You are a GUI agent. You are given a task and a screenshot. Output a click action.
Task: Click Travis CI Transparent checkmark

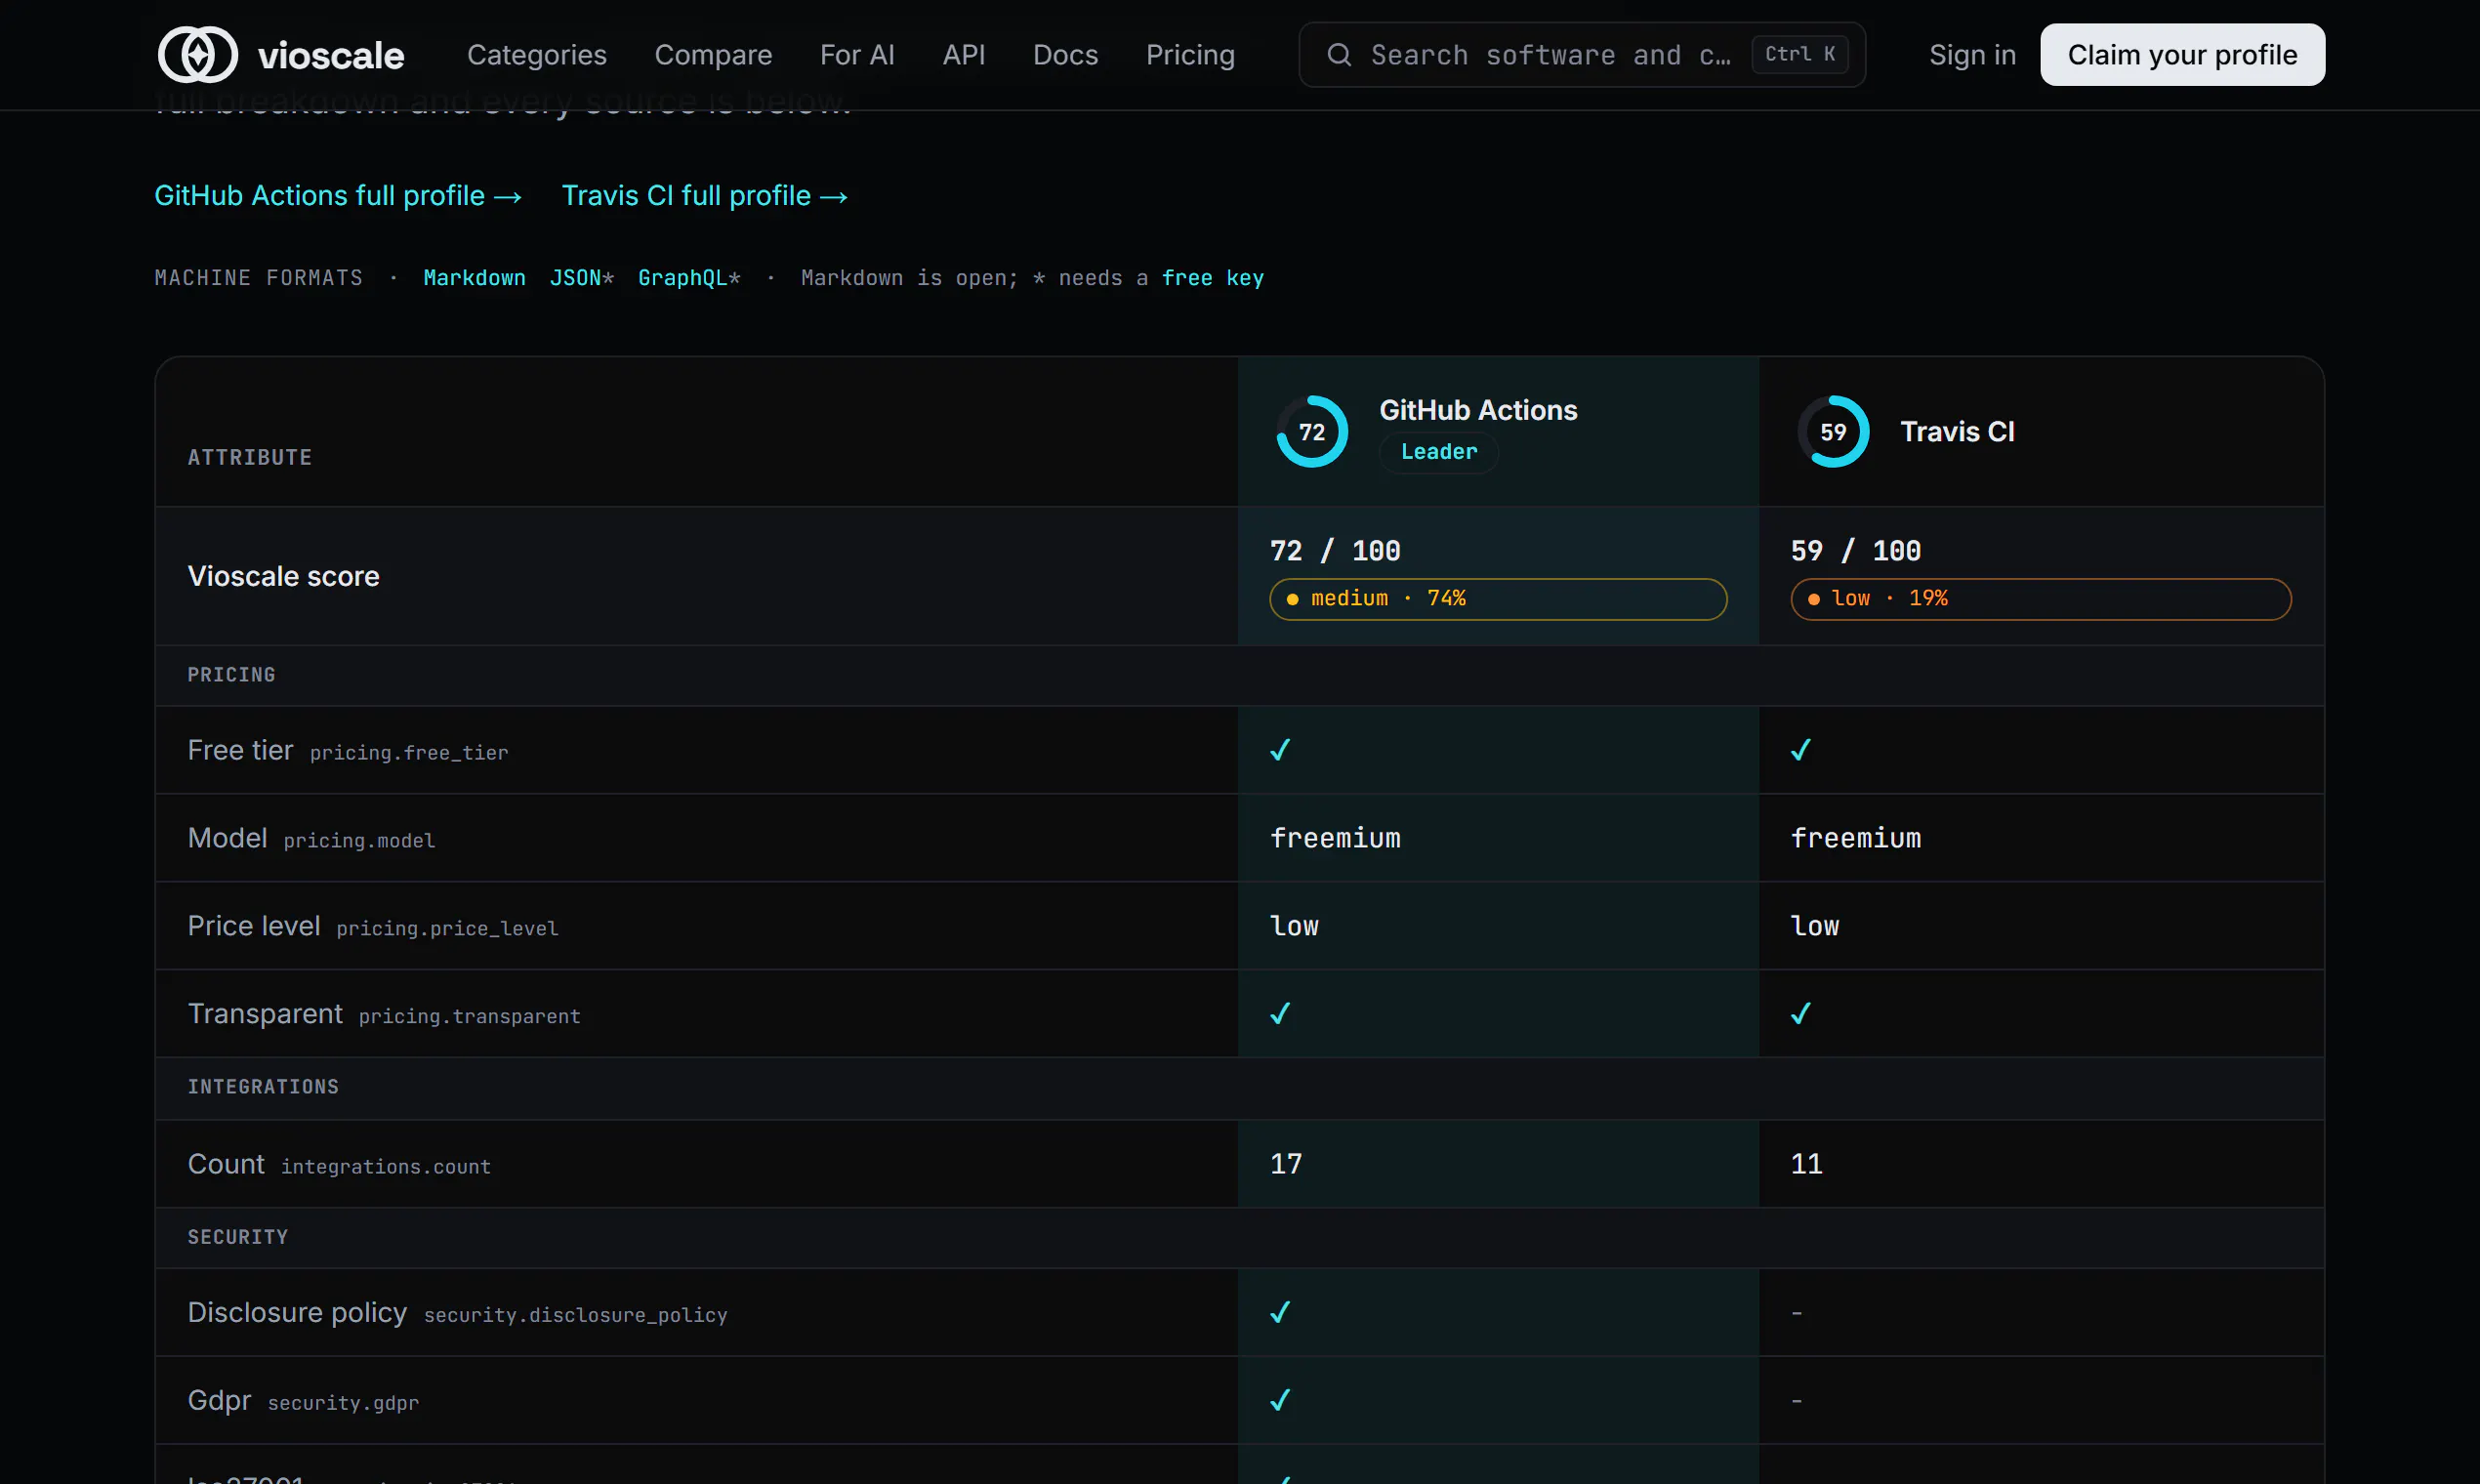coord(1801,1014)
